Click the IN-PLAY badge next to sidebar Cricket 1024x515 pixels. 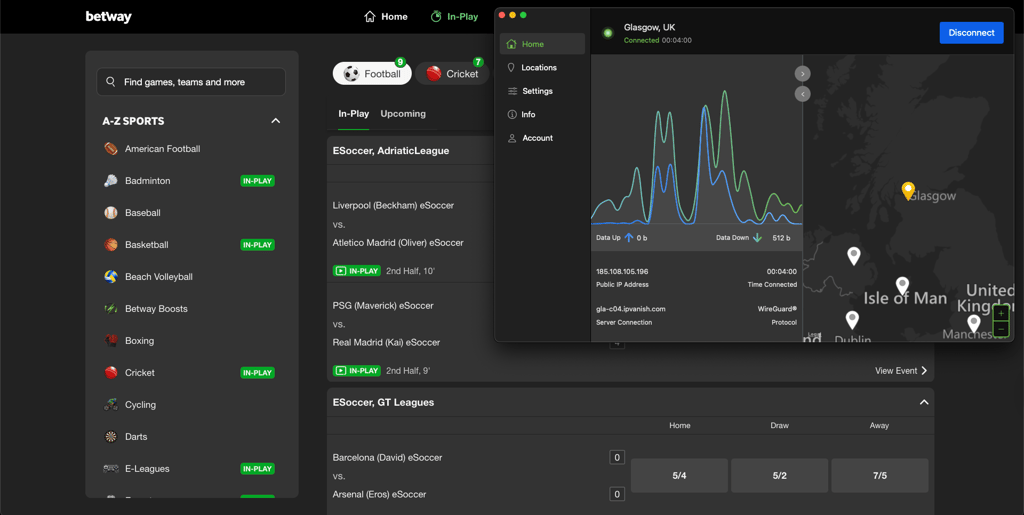[257, 373]
